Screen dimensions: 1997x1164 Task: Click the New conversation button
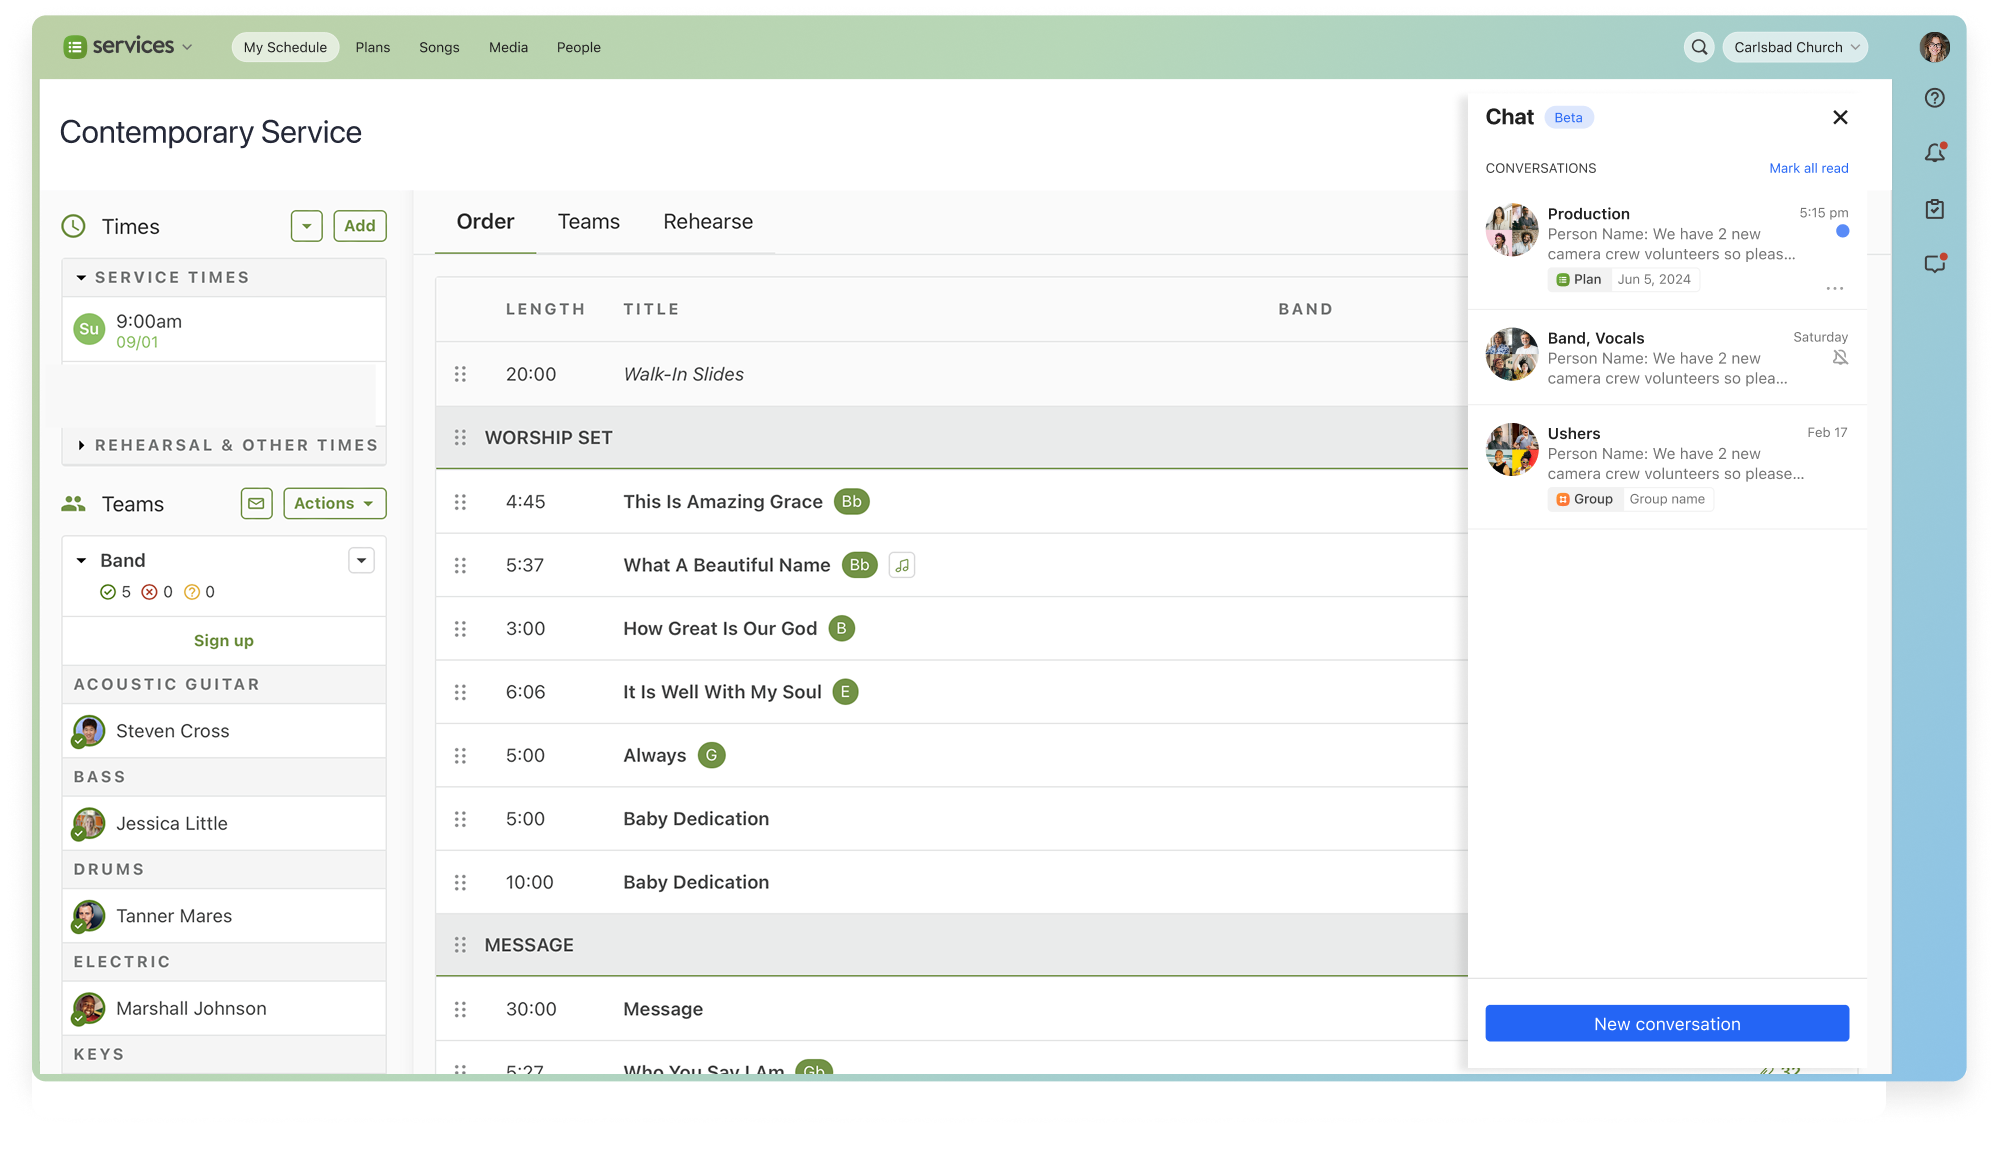pyautogui.click(x=1666, y=1023)
